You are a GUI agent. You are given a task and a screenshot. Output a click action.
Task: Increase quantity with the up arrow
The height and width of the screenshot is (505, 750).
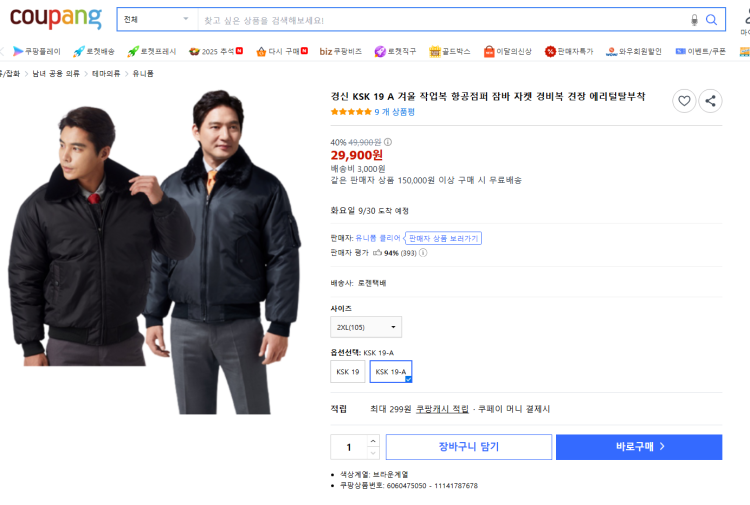point(373,440)
